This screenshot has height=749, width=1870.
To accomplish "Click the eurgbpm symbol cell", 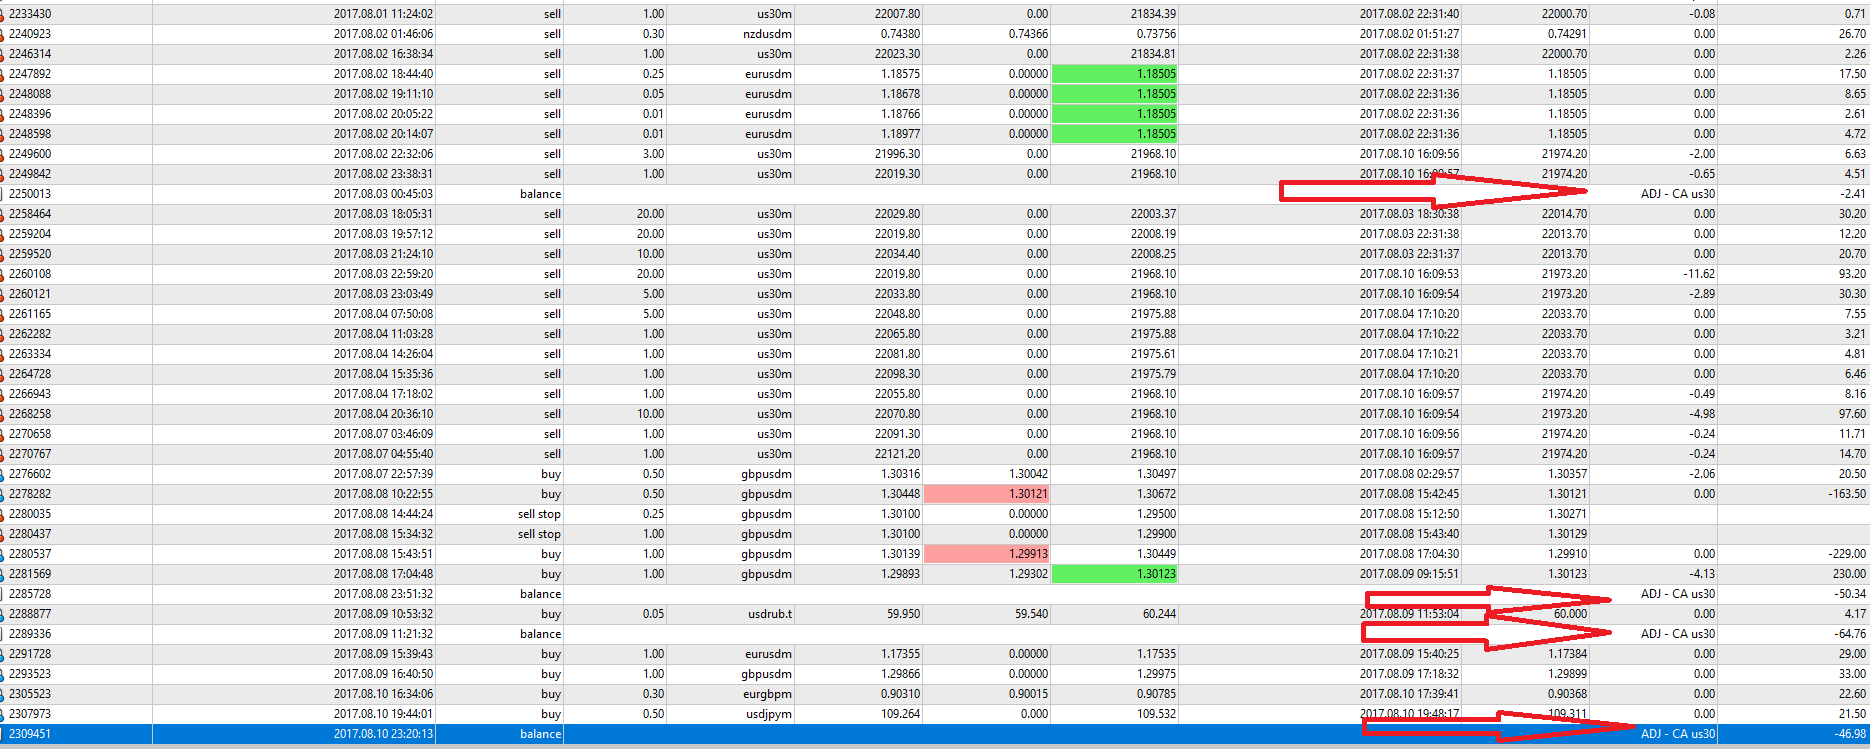I will [x=769, y=694].
